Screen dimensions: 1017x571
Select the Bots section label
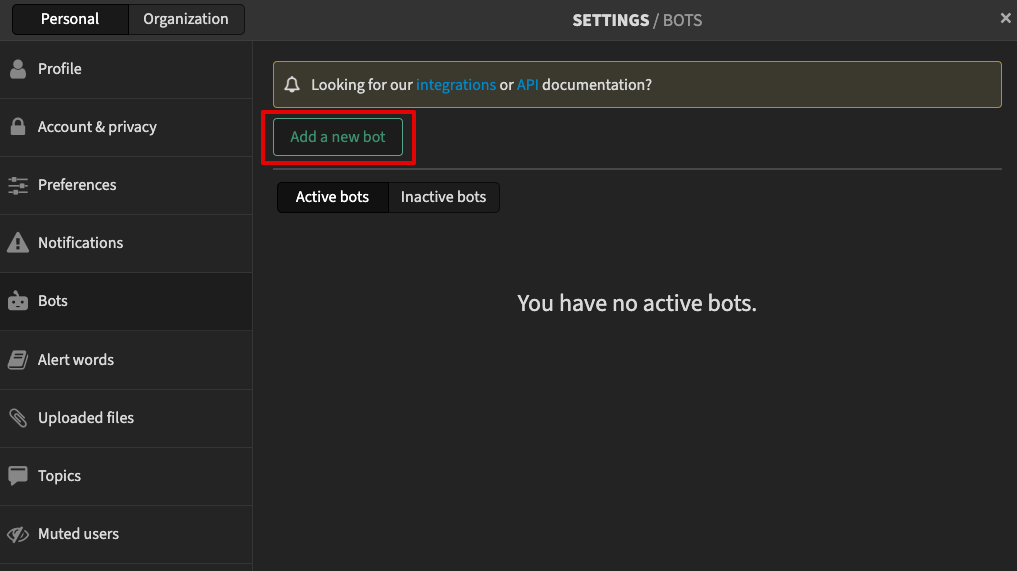[53, 301]
